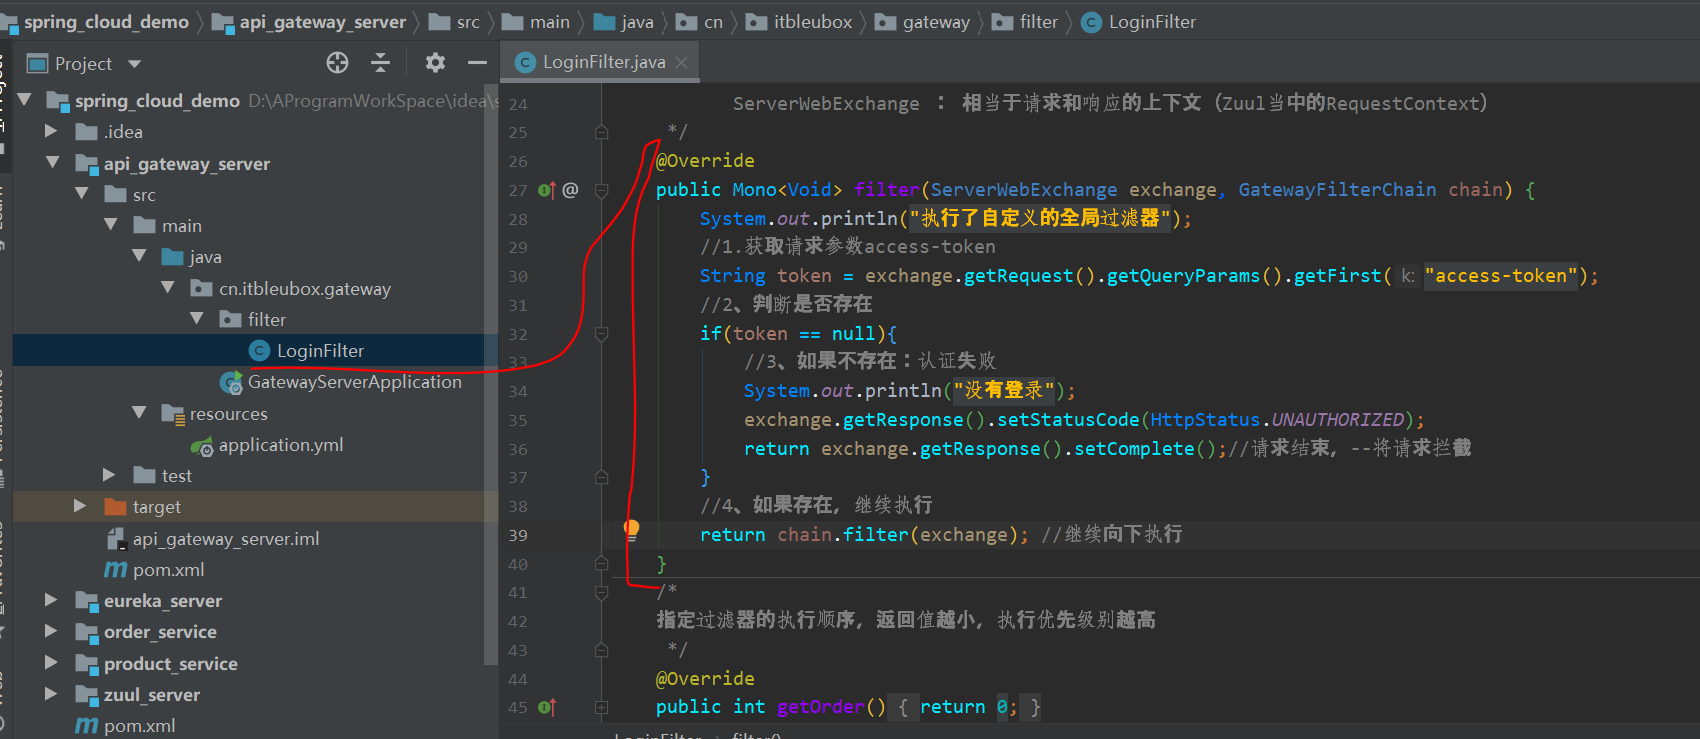Image resolution: width=1700 pixels, height=739 pixels.
Task: Click getOrder method name
Action: click(820, 707)
